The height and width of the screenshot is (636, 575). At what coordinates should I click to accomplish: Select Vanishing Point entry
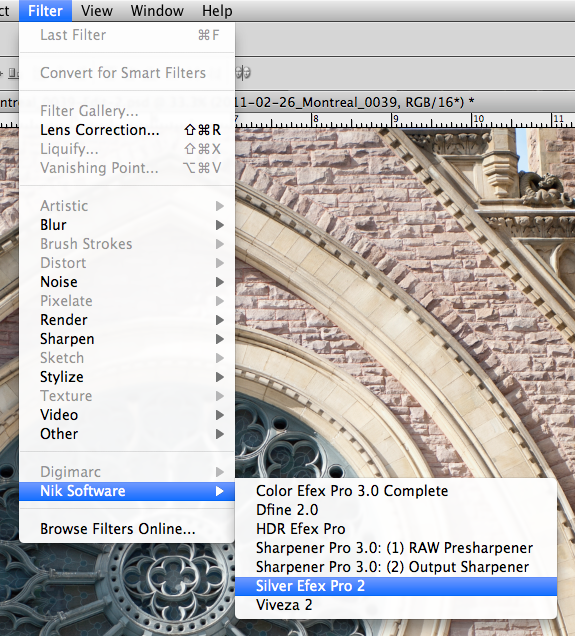click(127, 168)
